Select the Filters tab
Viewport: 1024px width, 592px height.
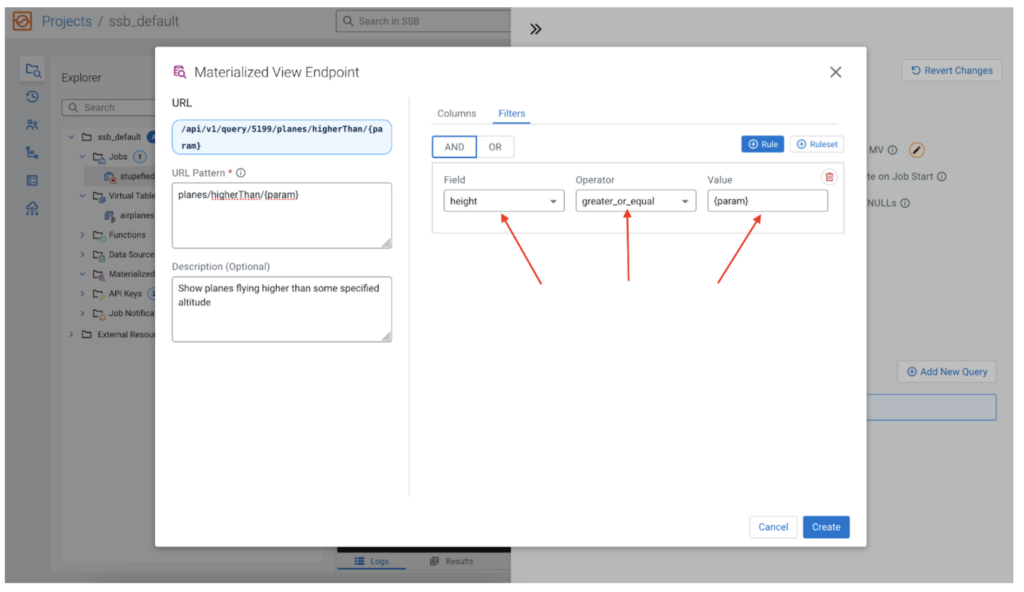tap(511, 113)
